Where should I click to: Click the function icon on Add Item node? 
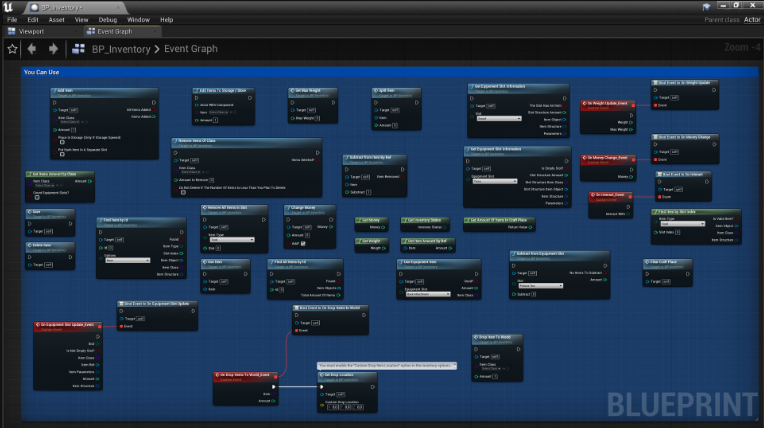55,91
